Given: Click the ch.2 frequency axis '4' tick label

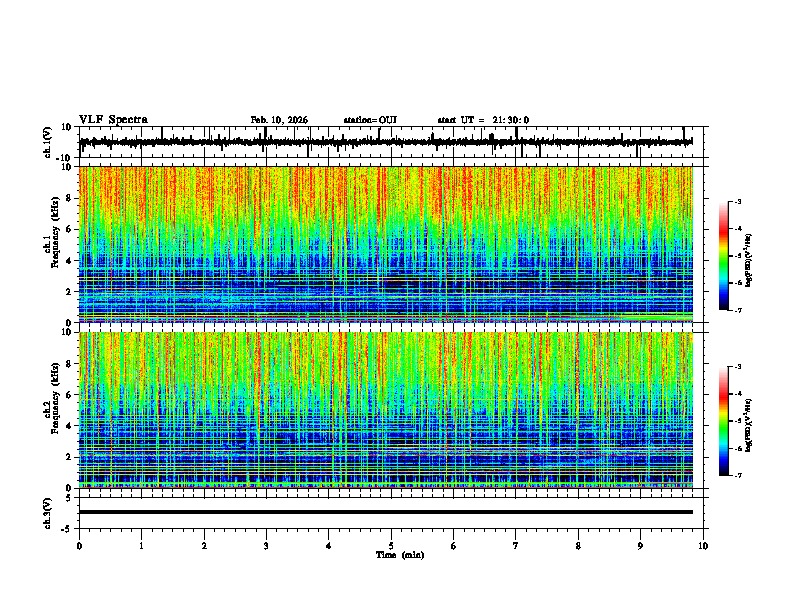Looking at the screenshot, I should [x=69, y=426].
